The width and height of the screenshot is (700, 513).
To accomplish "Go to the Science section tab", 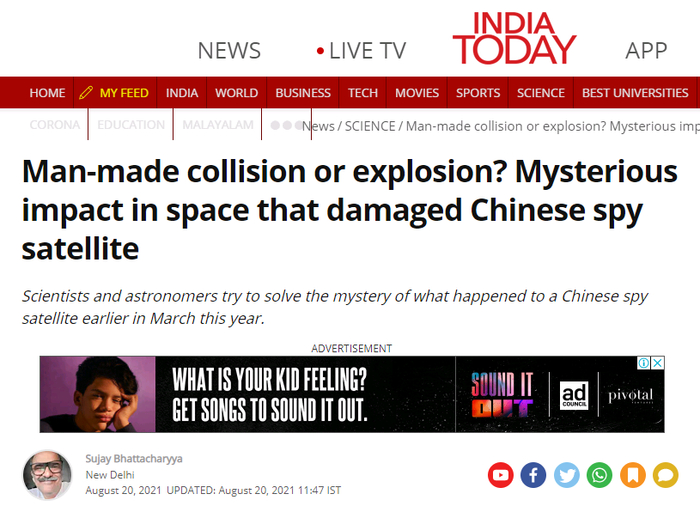I will pos(541,93).
